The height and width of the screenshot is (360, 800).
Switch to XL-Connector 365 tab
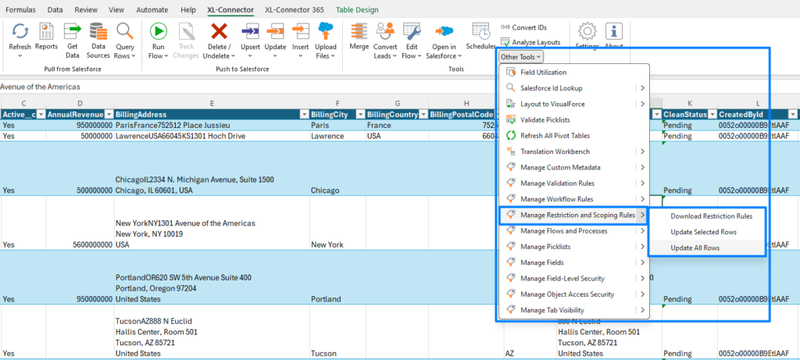[x=294, y=10]
